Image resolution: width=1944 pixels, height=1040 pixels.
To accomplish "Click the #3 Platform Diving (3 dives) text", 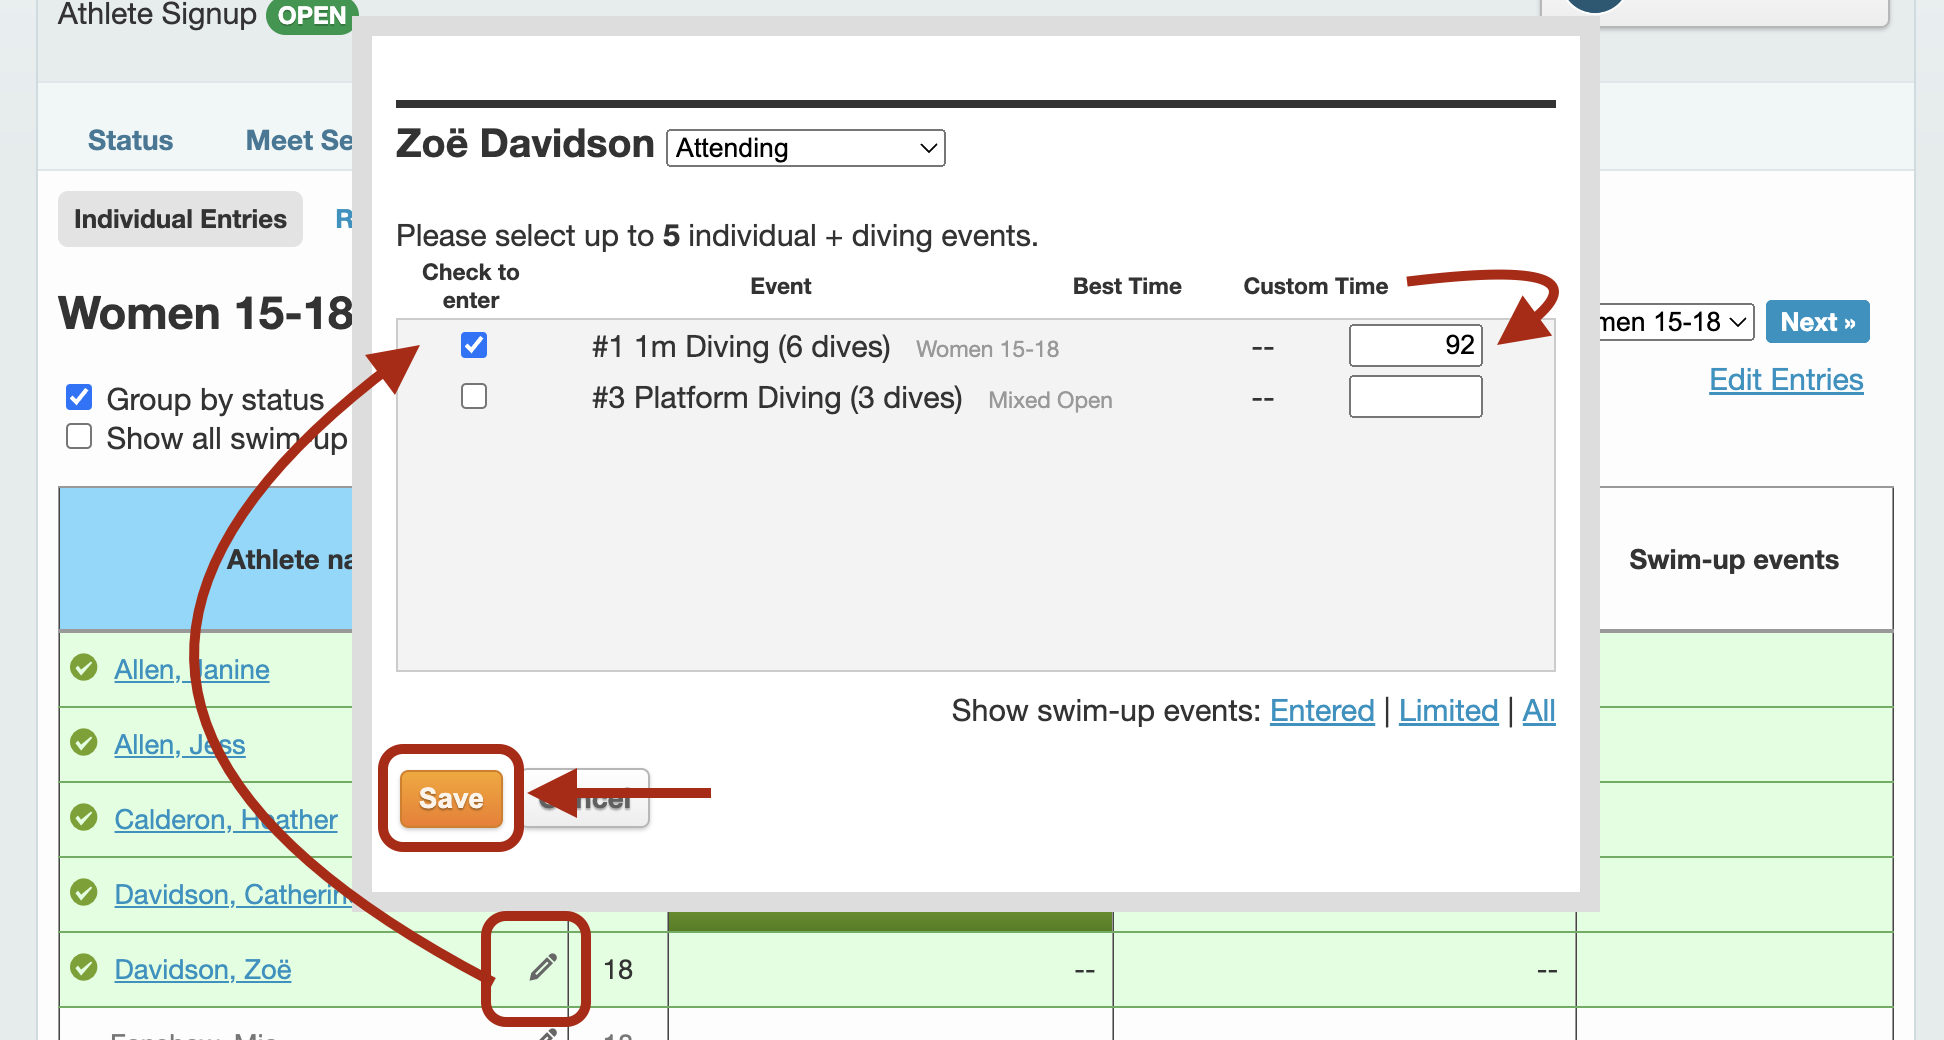I will [x=777, y=397].
